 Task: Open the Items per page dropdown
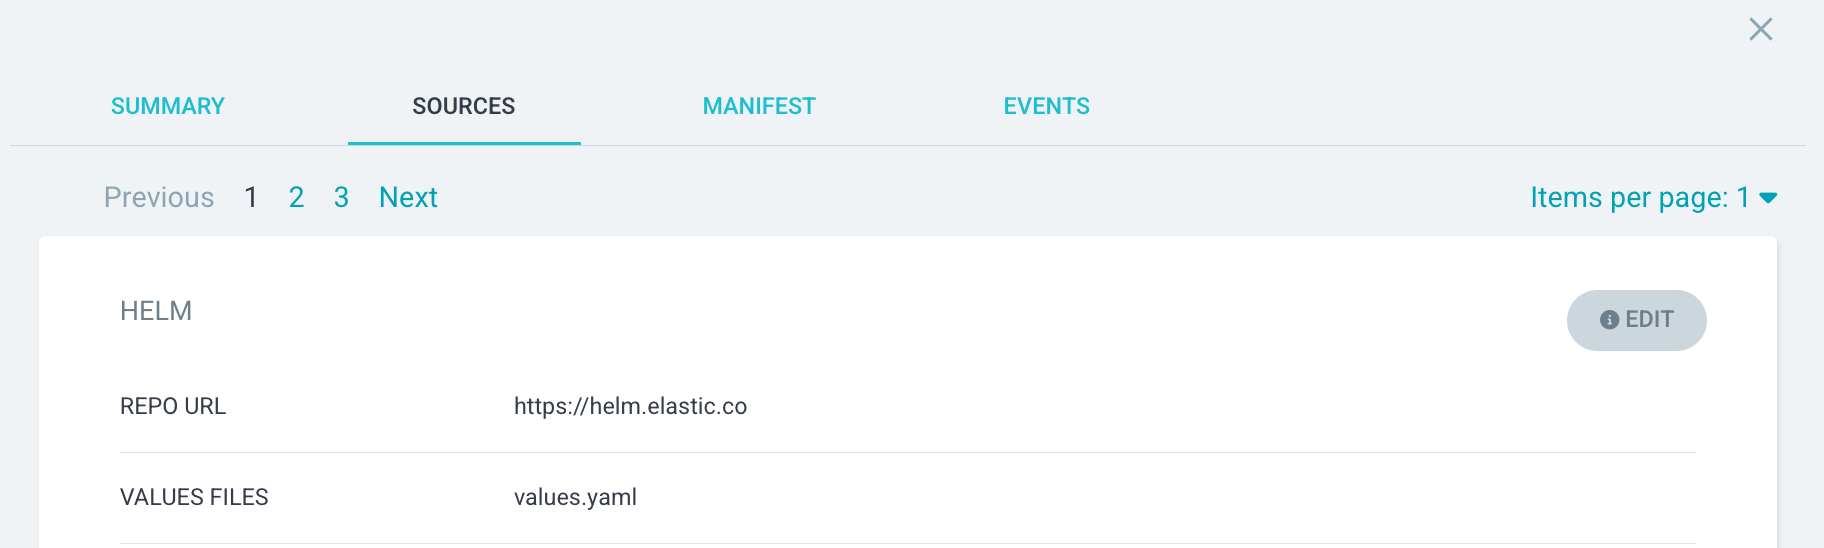click(x=1640, y=198)
